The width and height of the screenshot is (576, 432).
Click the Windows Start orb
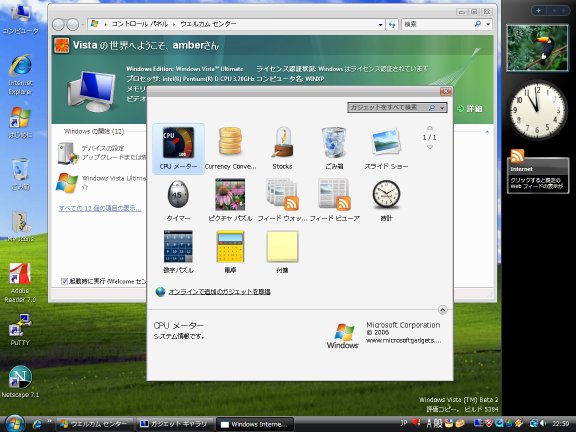pyautogui.click(x=15, y=424)
